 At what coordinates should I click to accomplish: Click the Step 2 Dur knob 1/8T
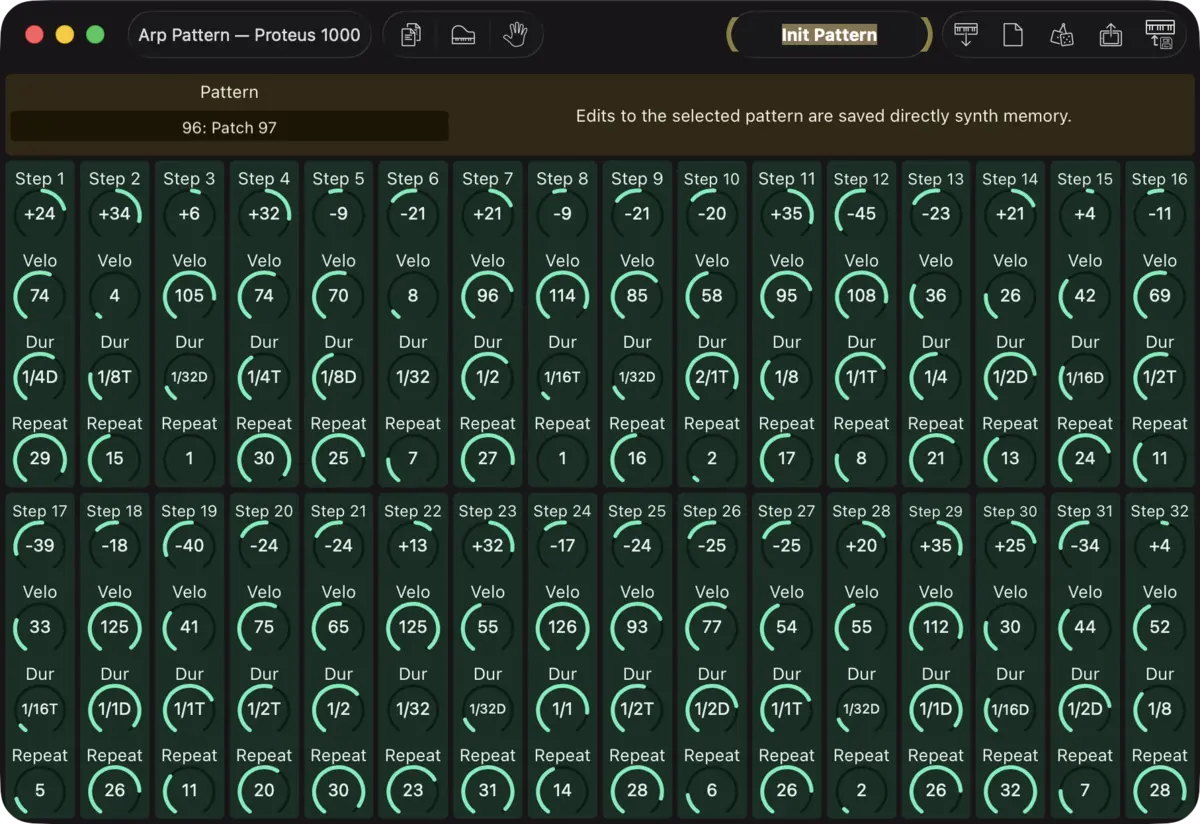[115, 377]
